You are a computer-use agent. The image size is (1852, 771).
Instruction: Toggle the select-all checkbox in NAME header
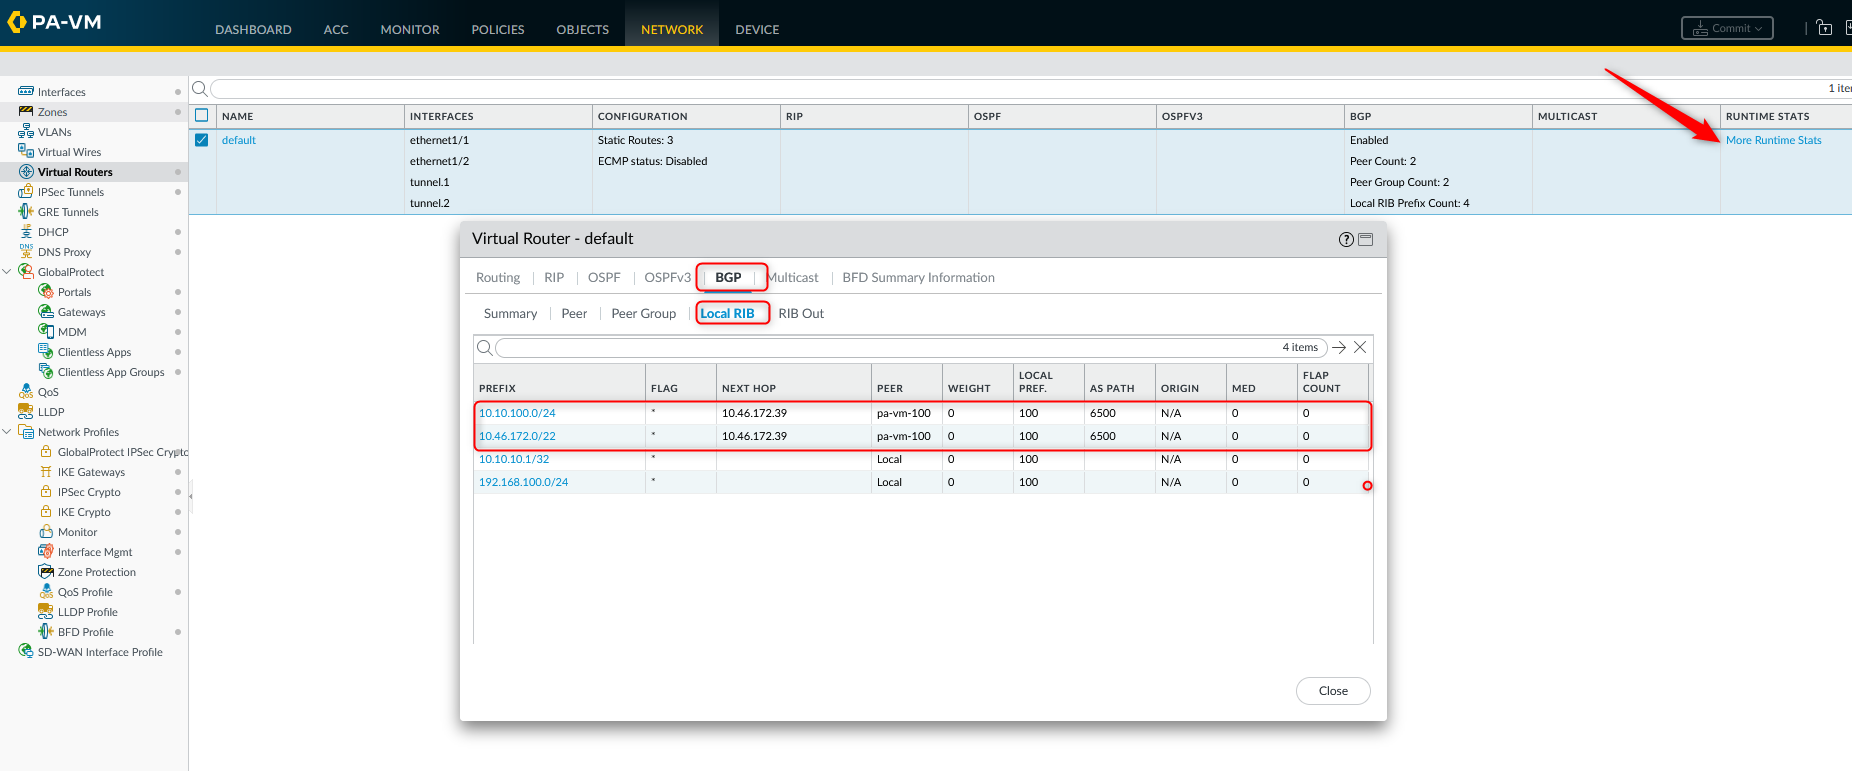tap(202, 116)
